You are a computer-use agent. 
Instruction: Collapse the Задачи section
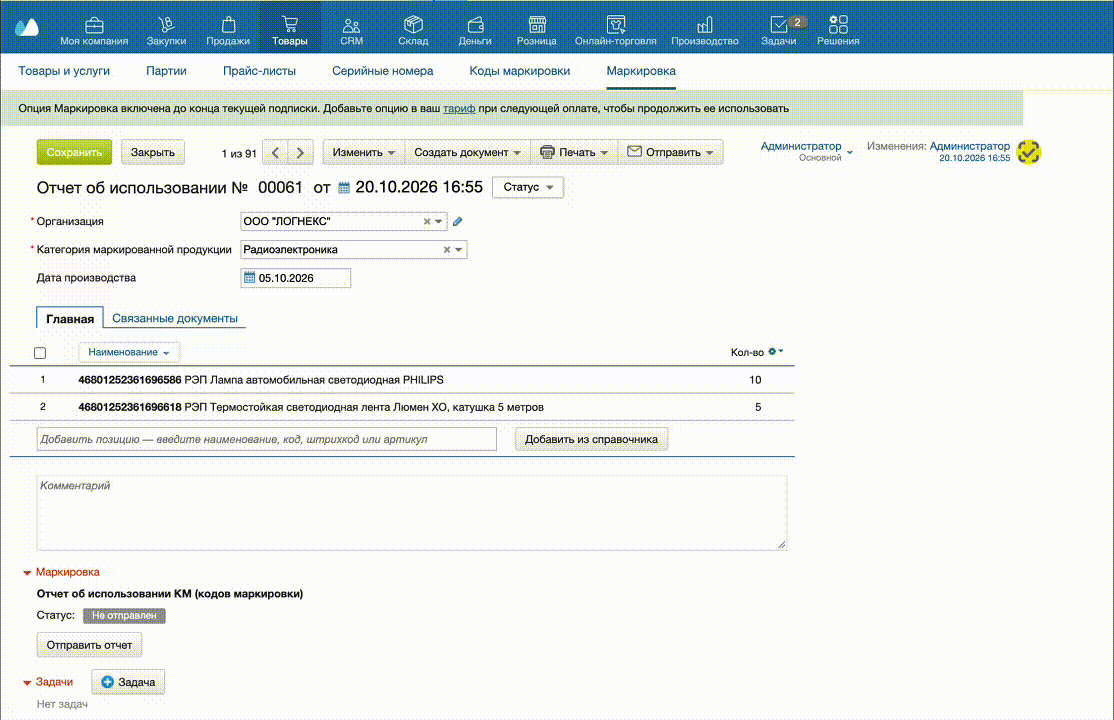[48, 682]
